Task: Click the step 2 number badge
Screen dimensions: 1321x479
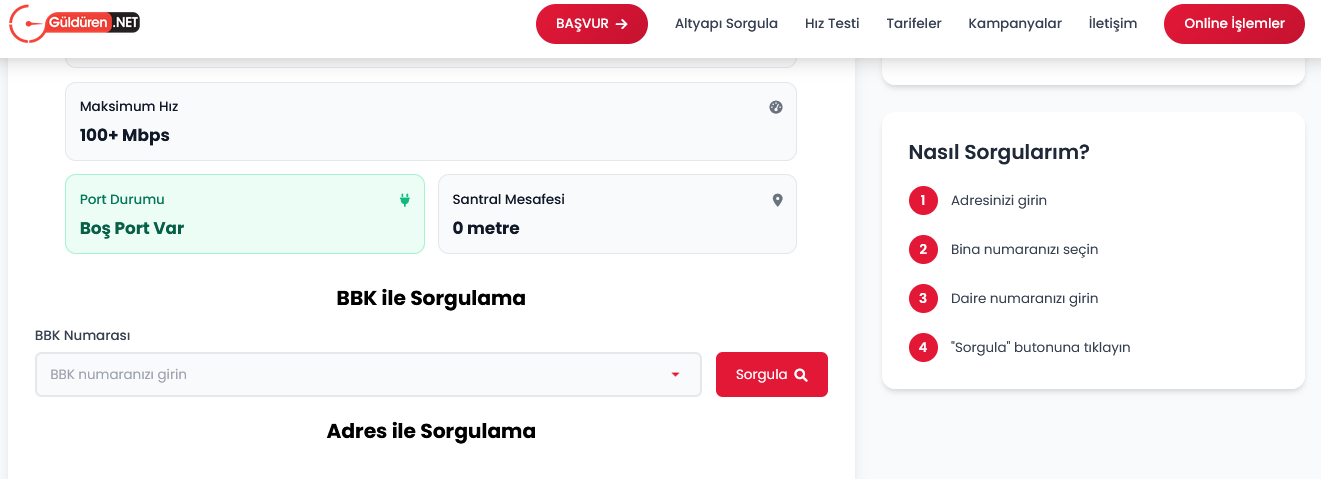Action: [x=923, y=249]
